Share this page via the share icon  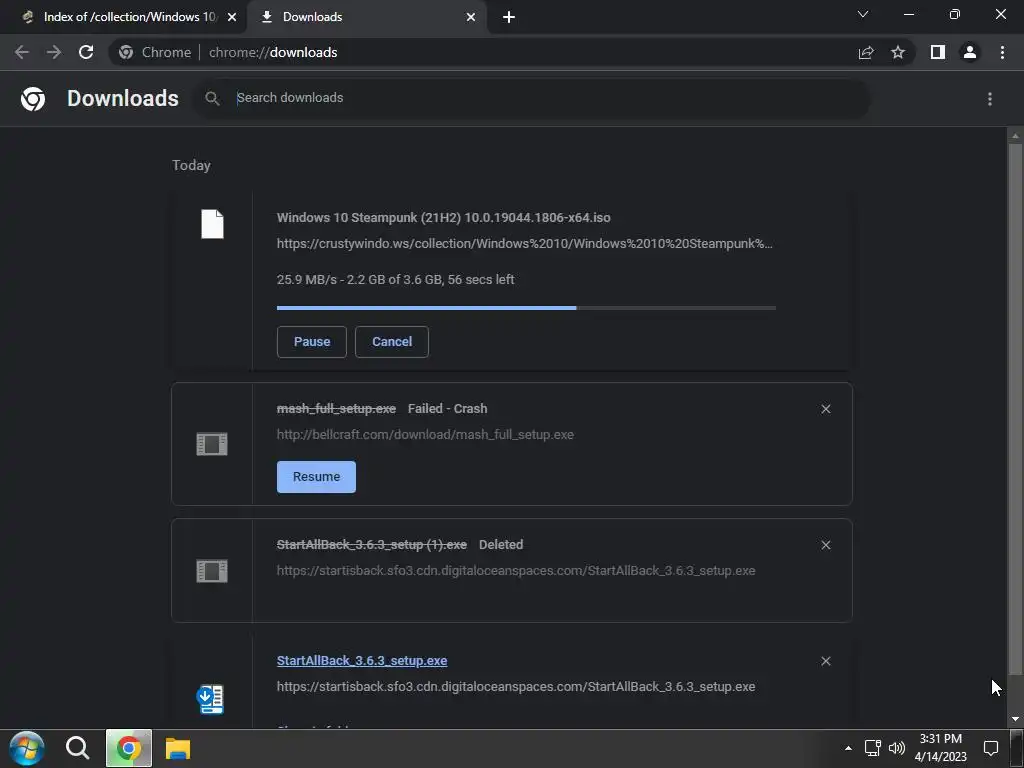pos(866,52)
